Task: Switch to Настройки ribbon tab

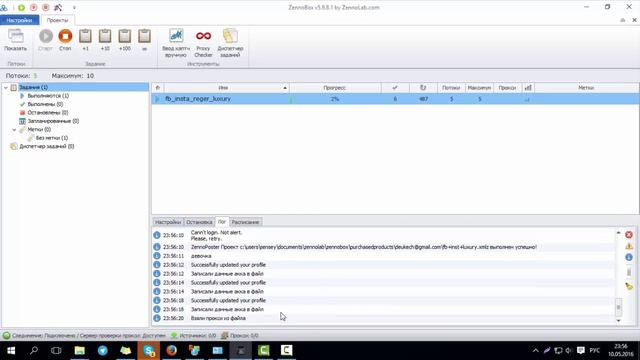Action: coord(19,20)
